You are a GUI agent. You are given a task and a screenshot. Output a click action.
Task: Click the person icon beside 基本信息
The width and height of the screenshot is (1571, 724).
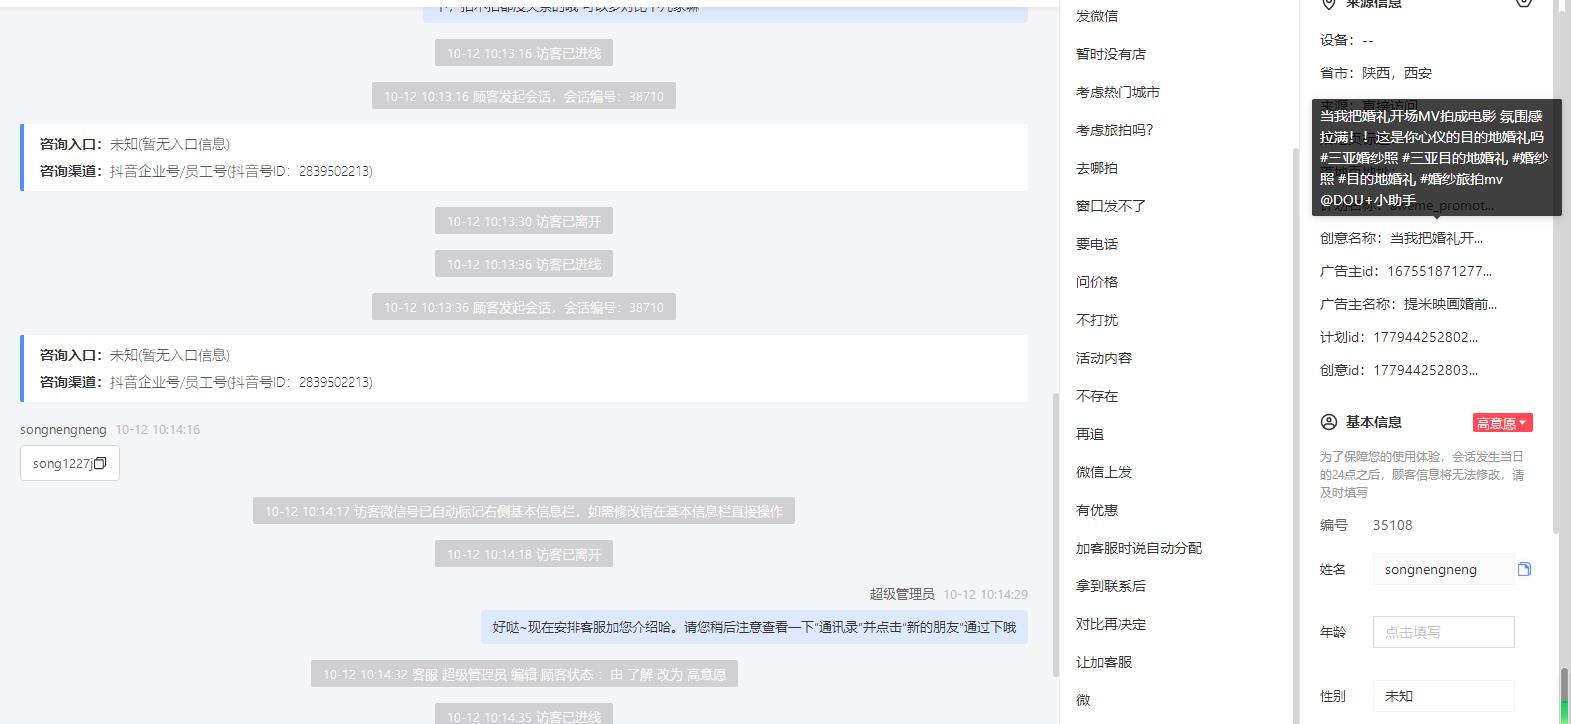(x=1329, y=422)
